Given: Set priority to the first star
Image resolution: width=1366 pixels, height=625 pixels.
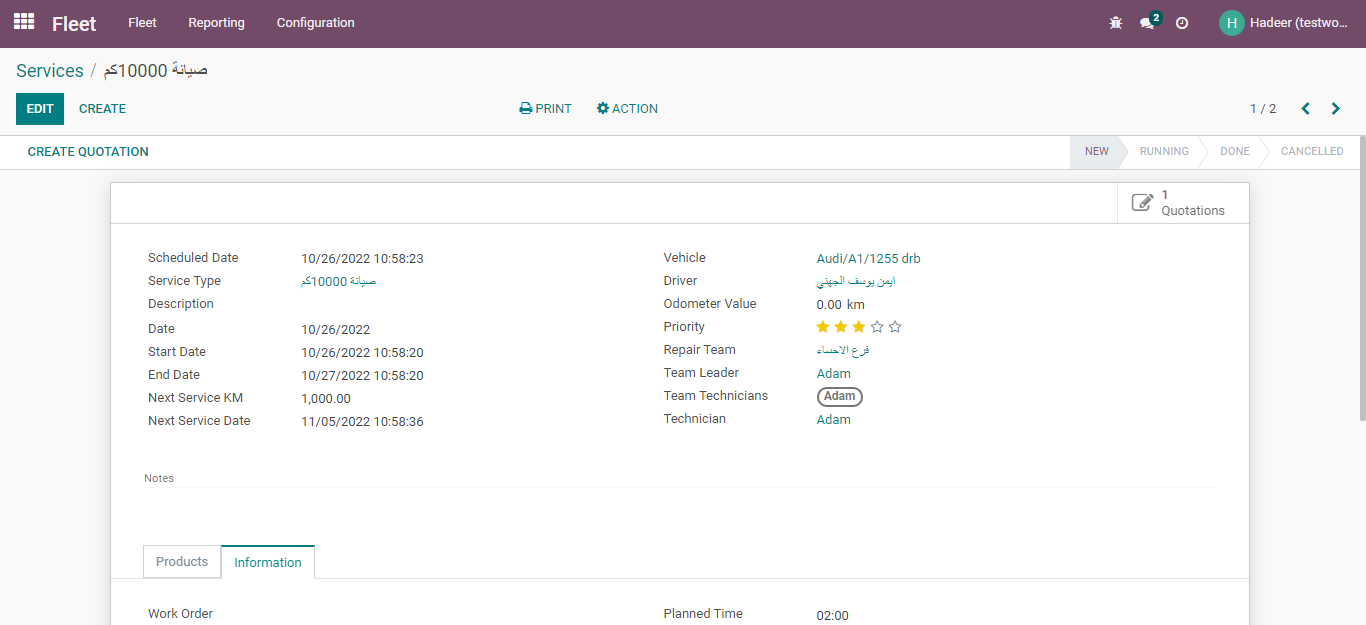Looking at the screenshot, I should 823,327.
